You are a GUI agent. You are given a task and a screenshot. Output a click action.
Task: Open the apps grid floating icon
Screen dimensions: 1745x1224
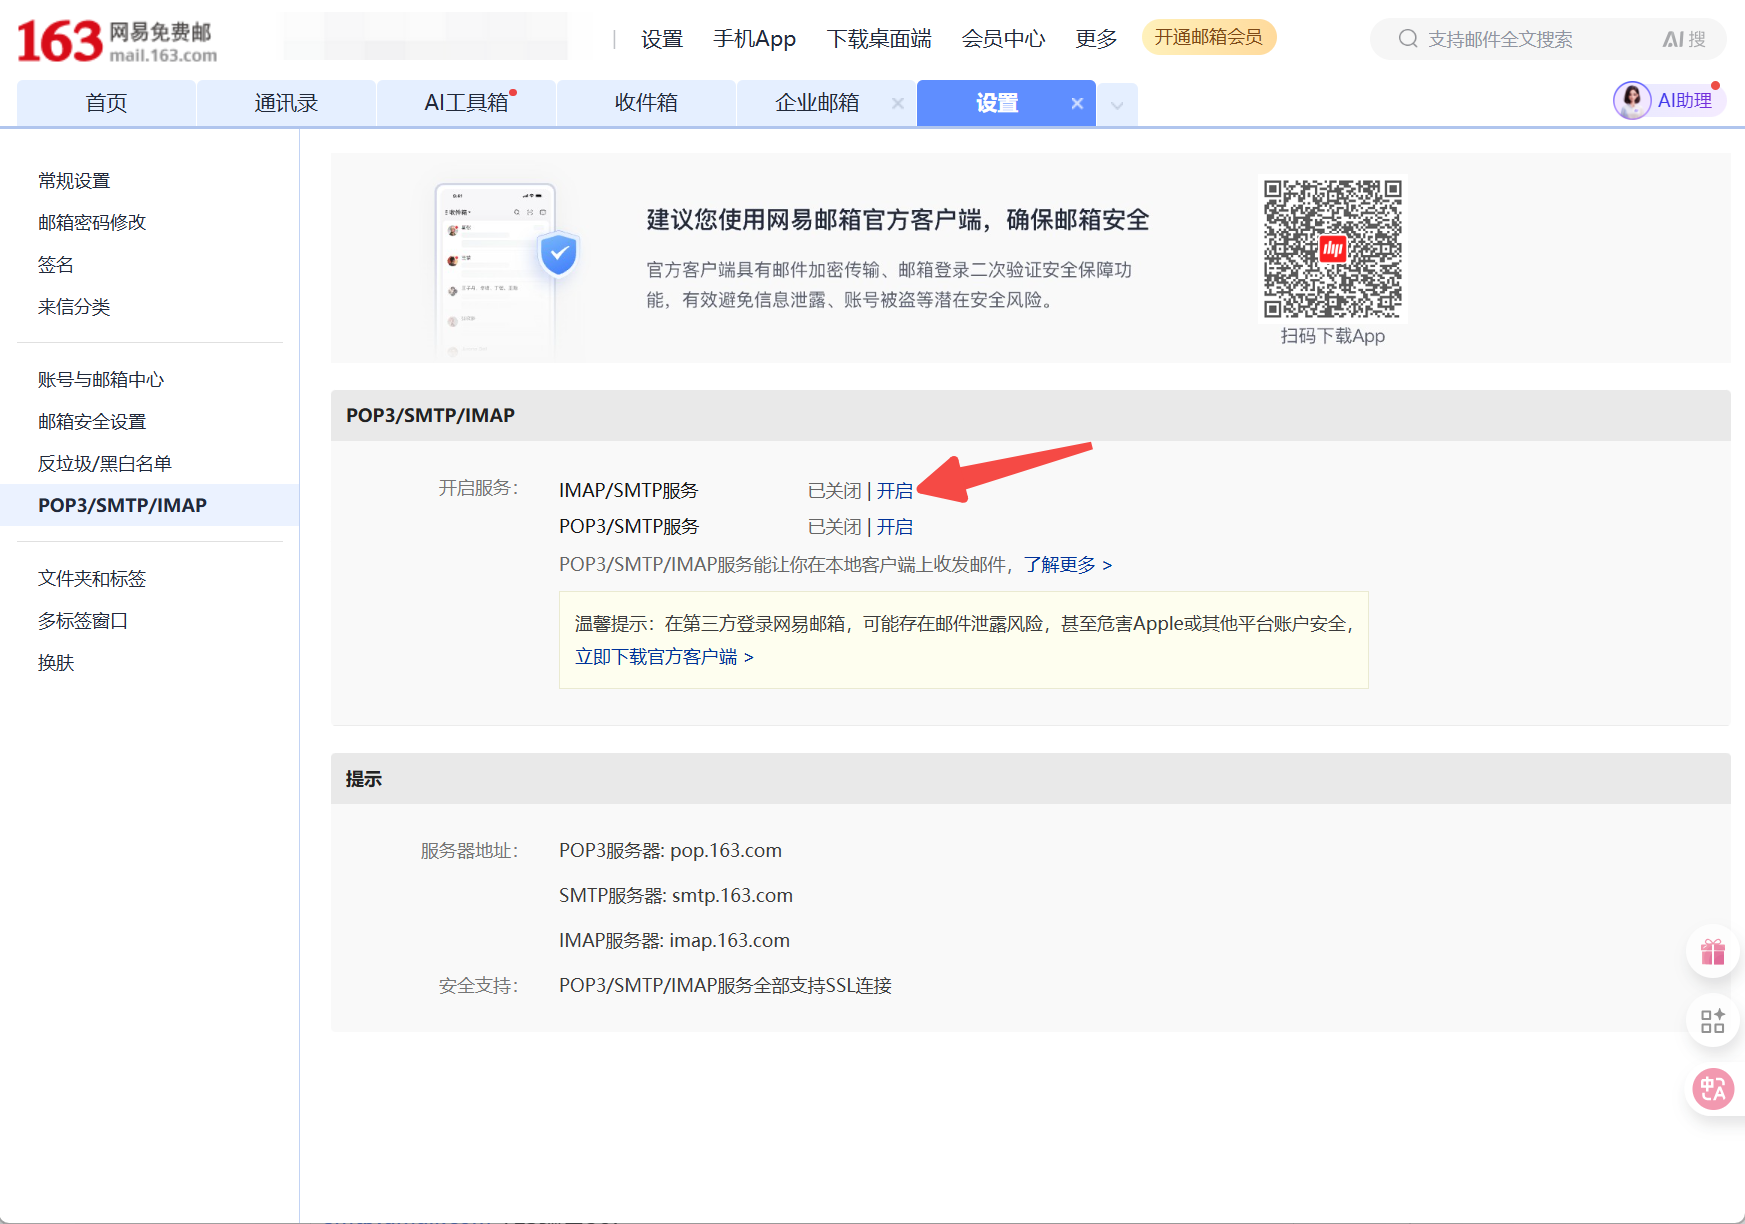(x=1712, y=1021)
